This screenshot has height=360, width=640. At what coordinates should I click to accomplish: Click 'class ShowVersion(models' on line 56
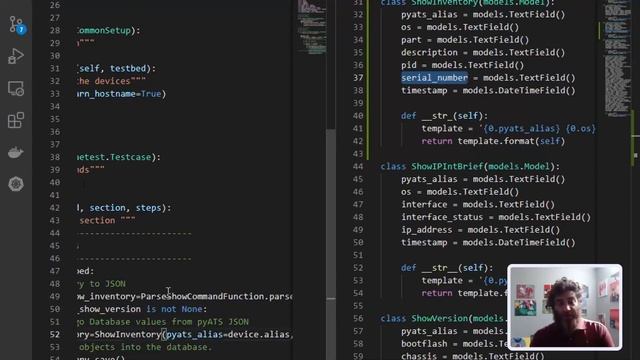point(443,318)
